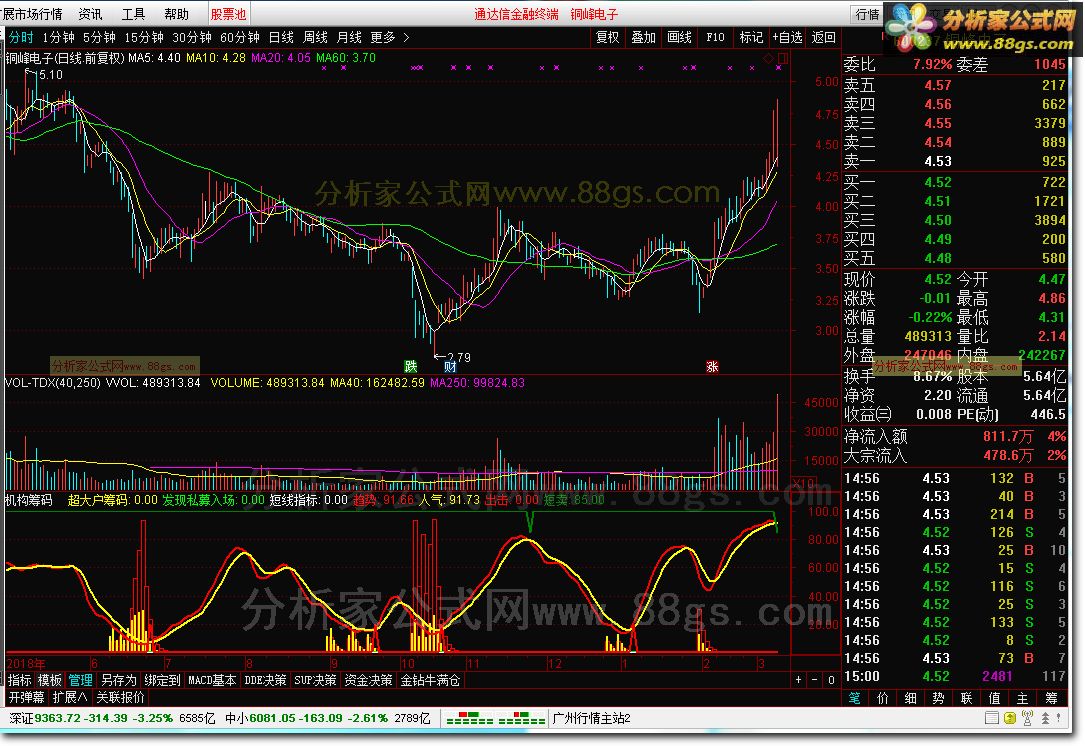Switch to 分时 chart view
Image resolution: width=1085 pixels, height=746 pixels.
pyautogui.click(x=21, y=37)
